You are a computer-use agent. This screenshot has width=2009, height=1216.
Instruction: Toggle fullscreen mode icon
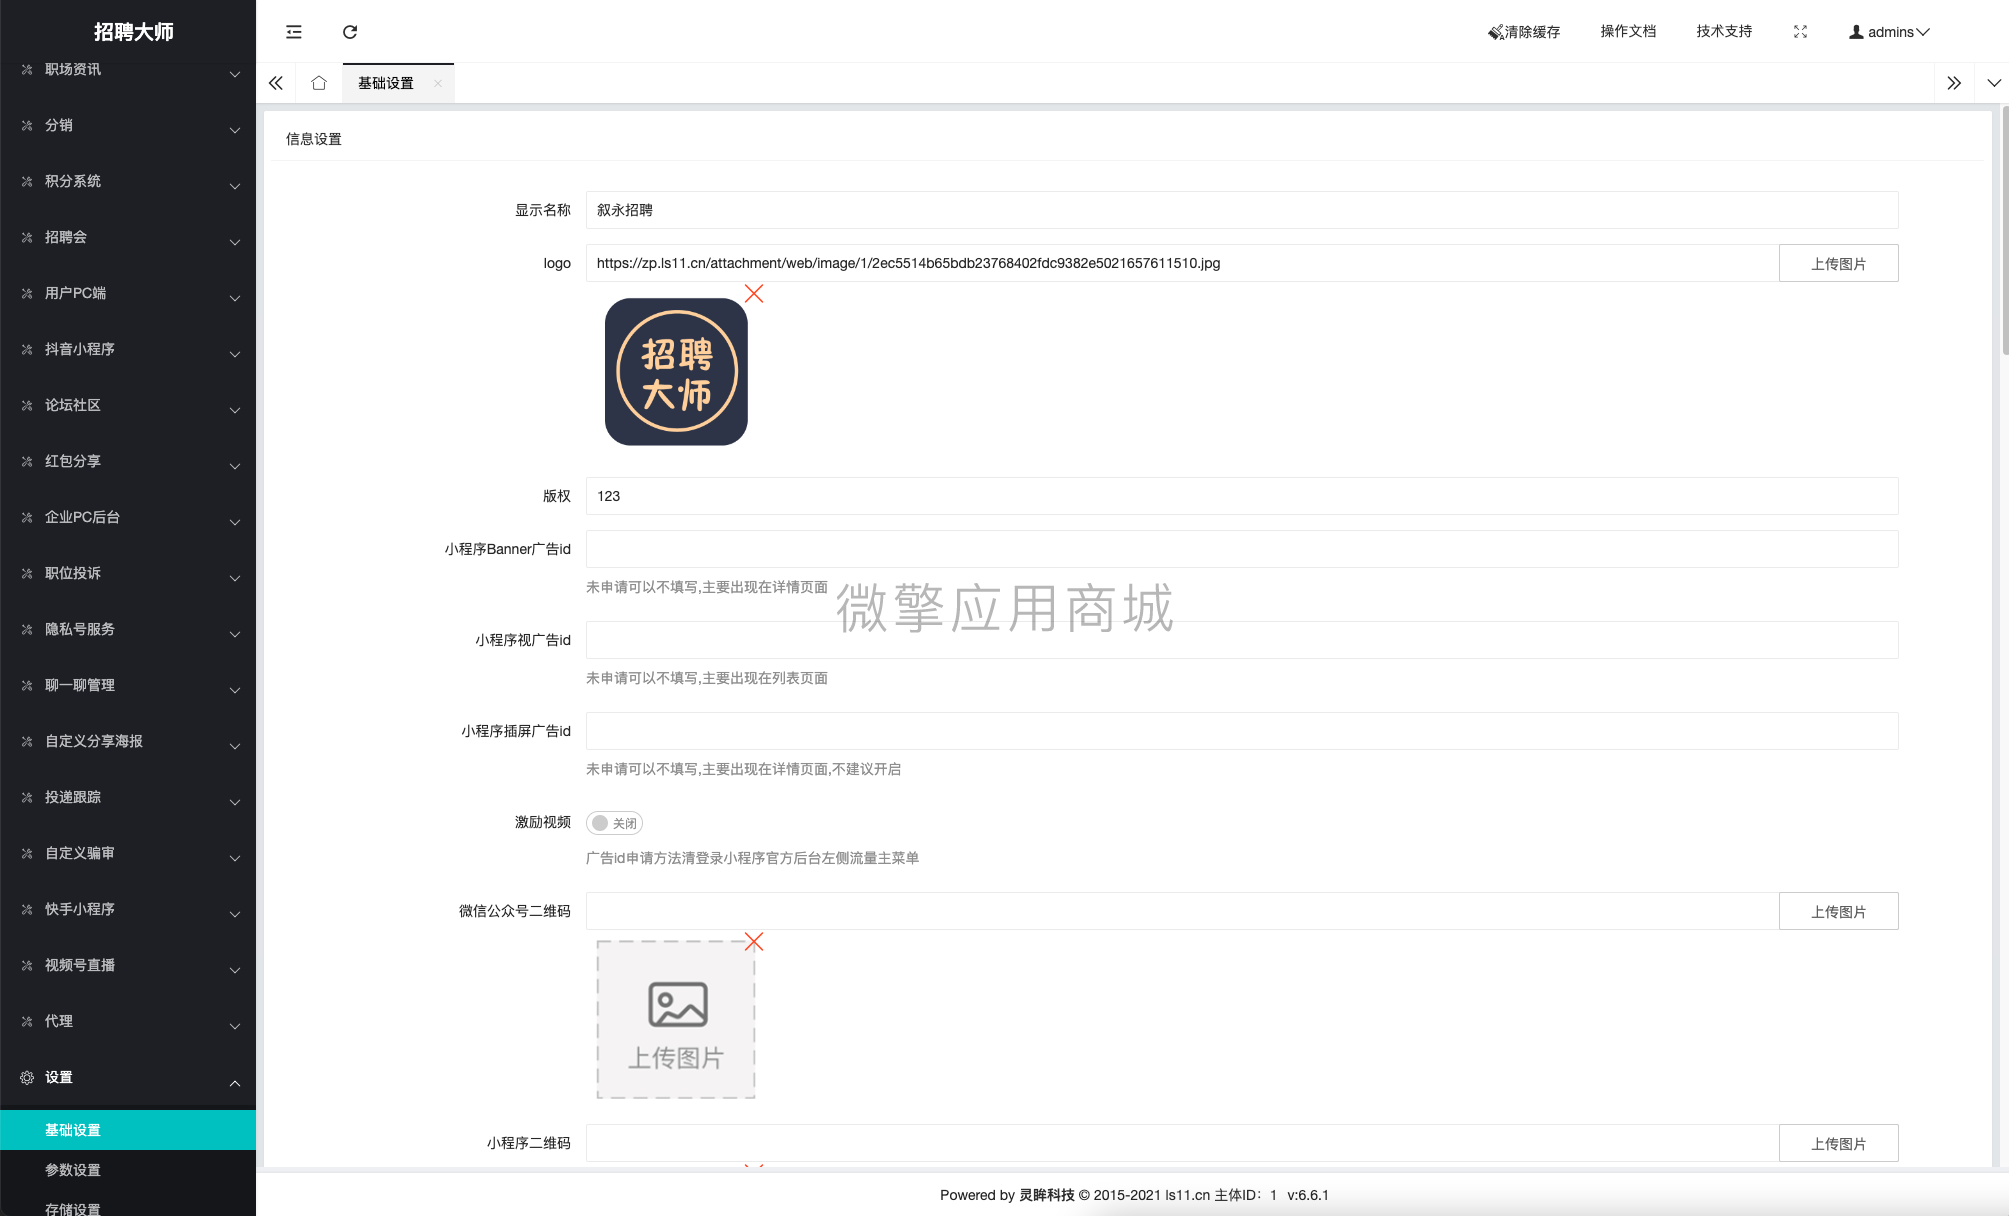point(1800,32)
